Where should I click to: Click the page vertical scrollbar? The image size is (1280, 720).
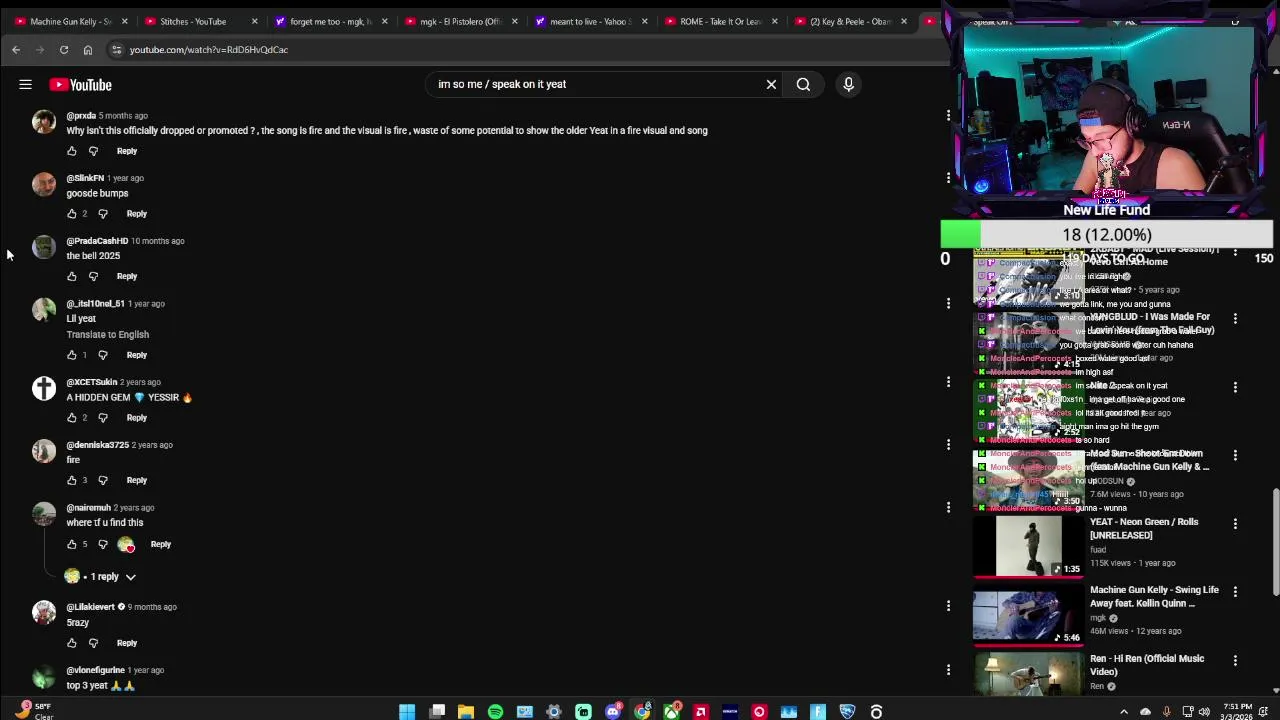pos(1275,540)
